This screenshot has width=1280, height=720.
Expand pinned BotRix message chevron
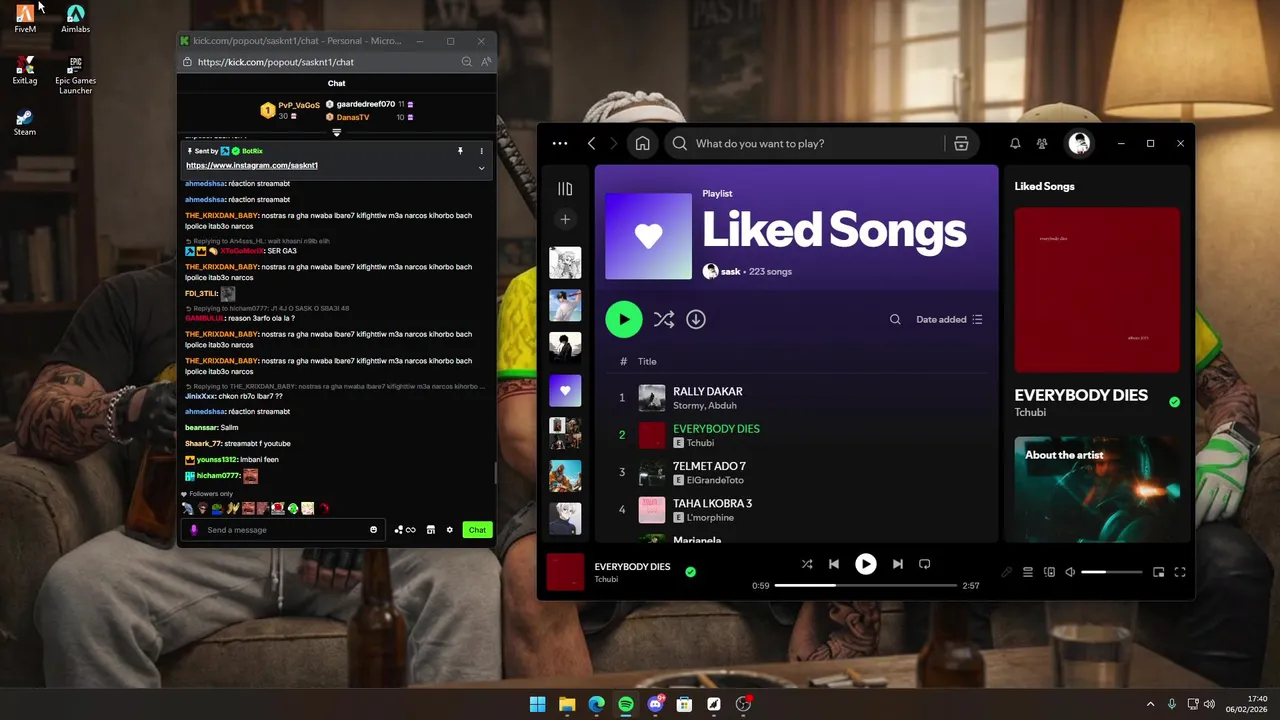click(x=481, y=168)
